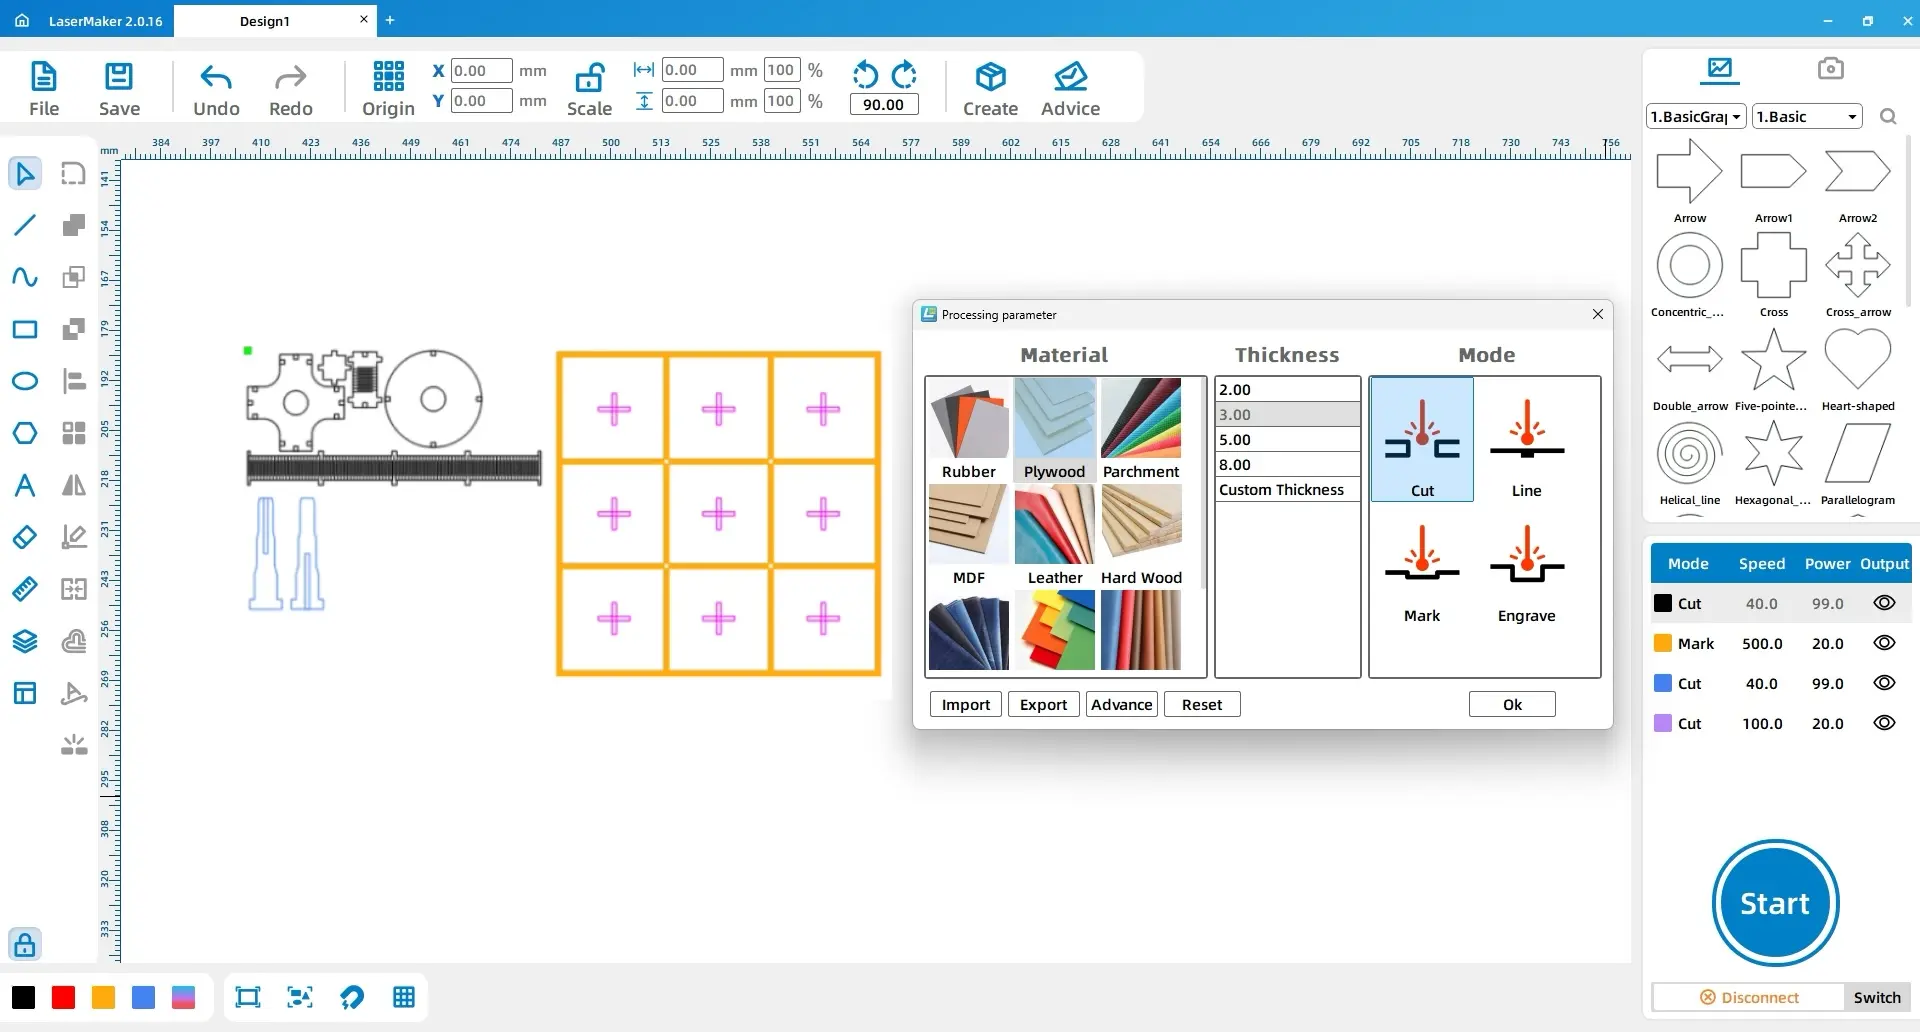Rotate counterclockwise with left rotate icon
The width and height of the screenshot is (1920, 1032).
pyautogui.click(x=865, y=74)
